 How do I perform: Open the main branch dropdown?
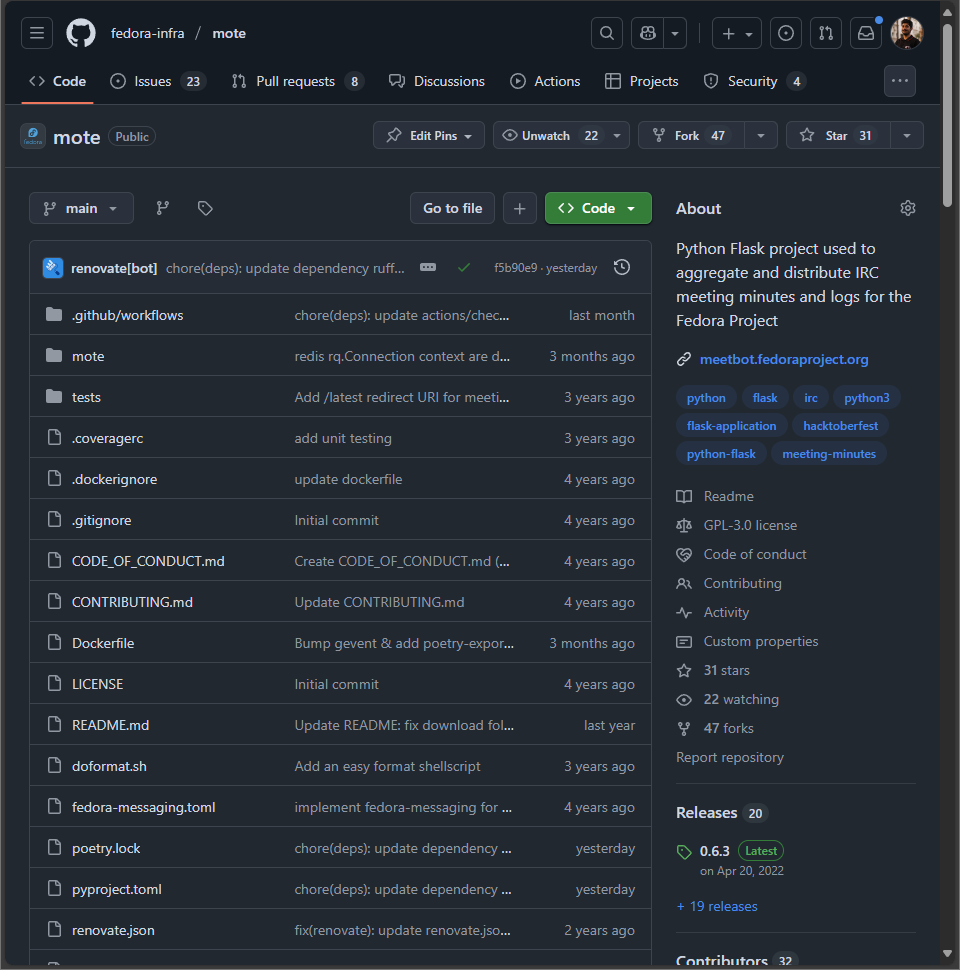point(80,208)
